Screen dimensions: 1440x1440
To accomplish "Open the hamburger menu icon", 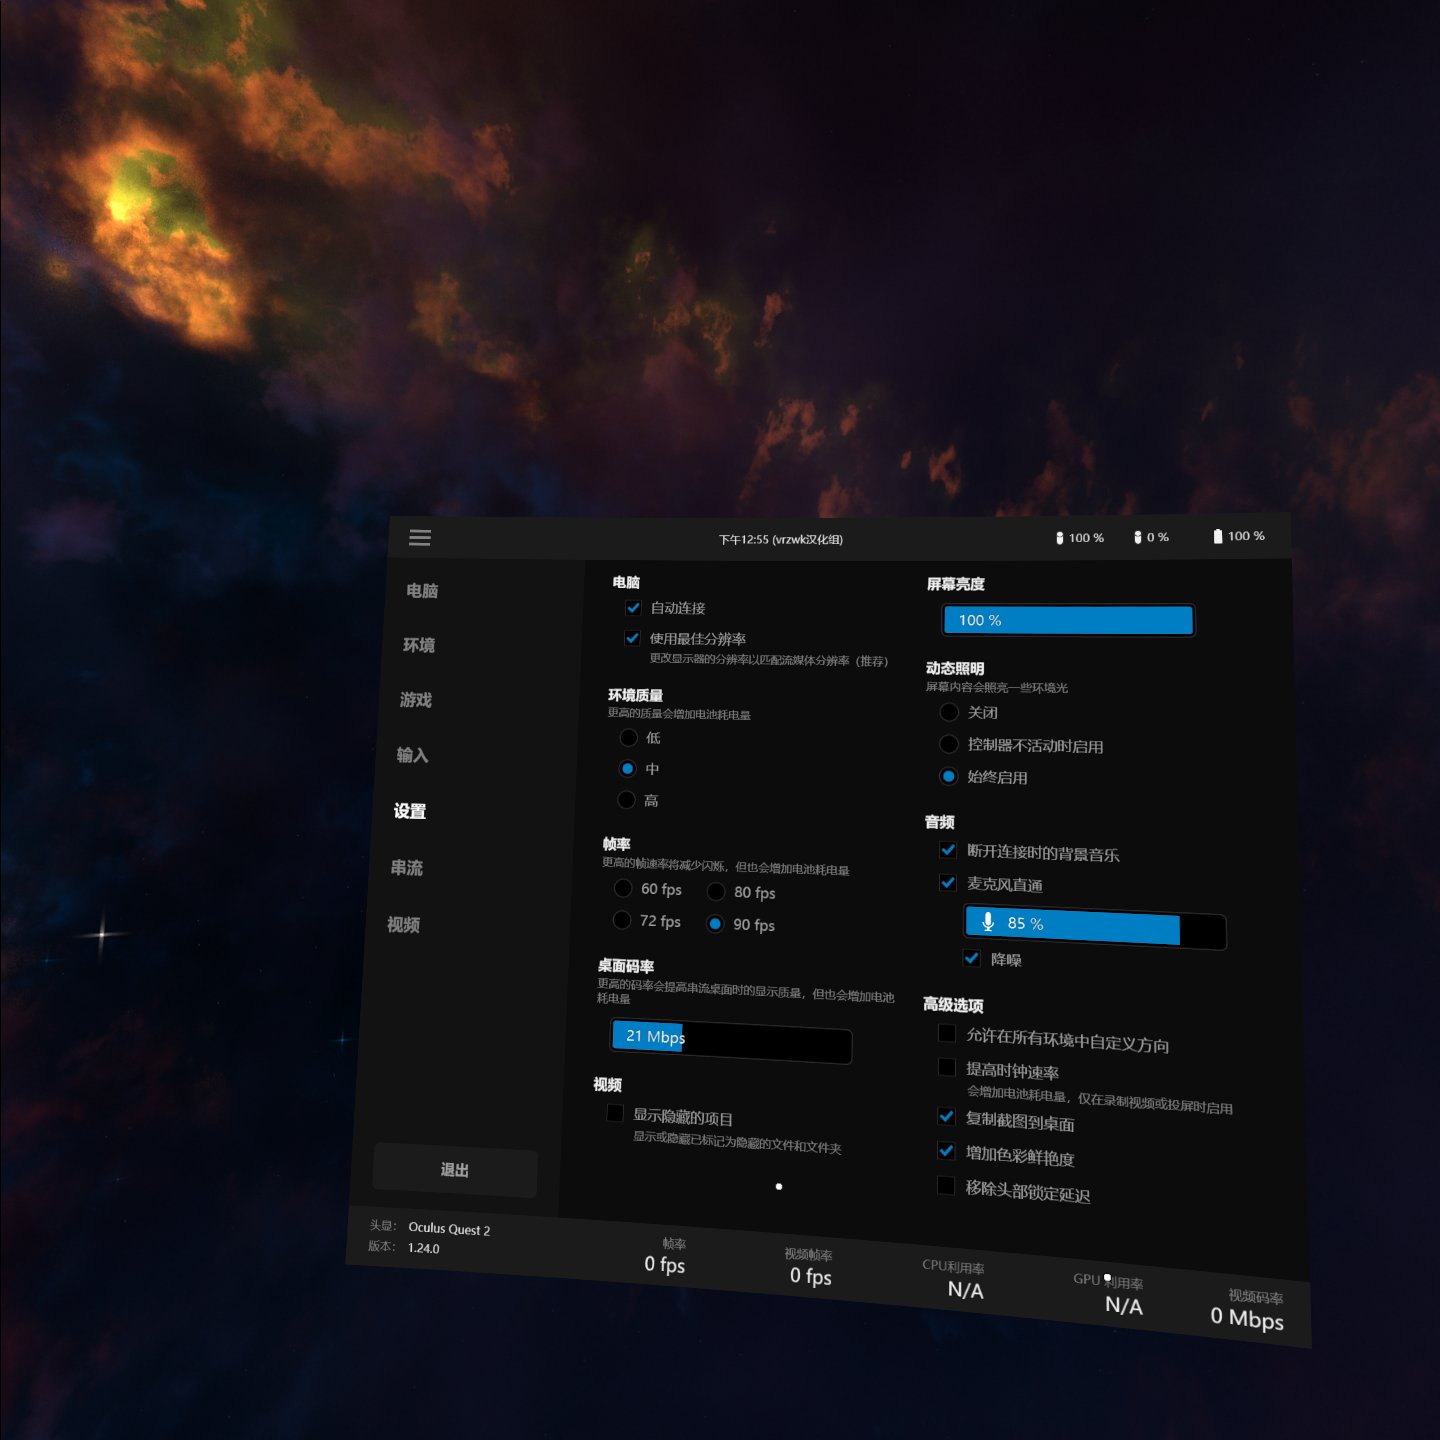I will click(420, 538).
